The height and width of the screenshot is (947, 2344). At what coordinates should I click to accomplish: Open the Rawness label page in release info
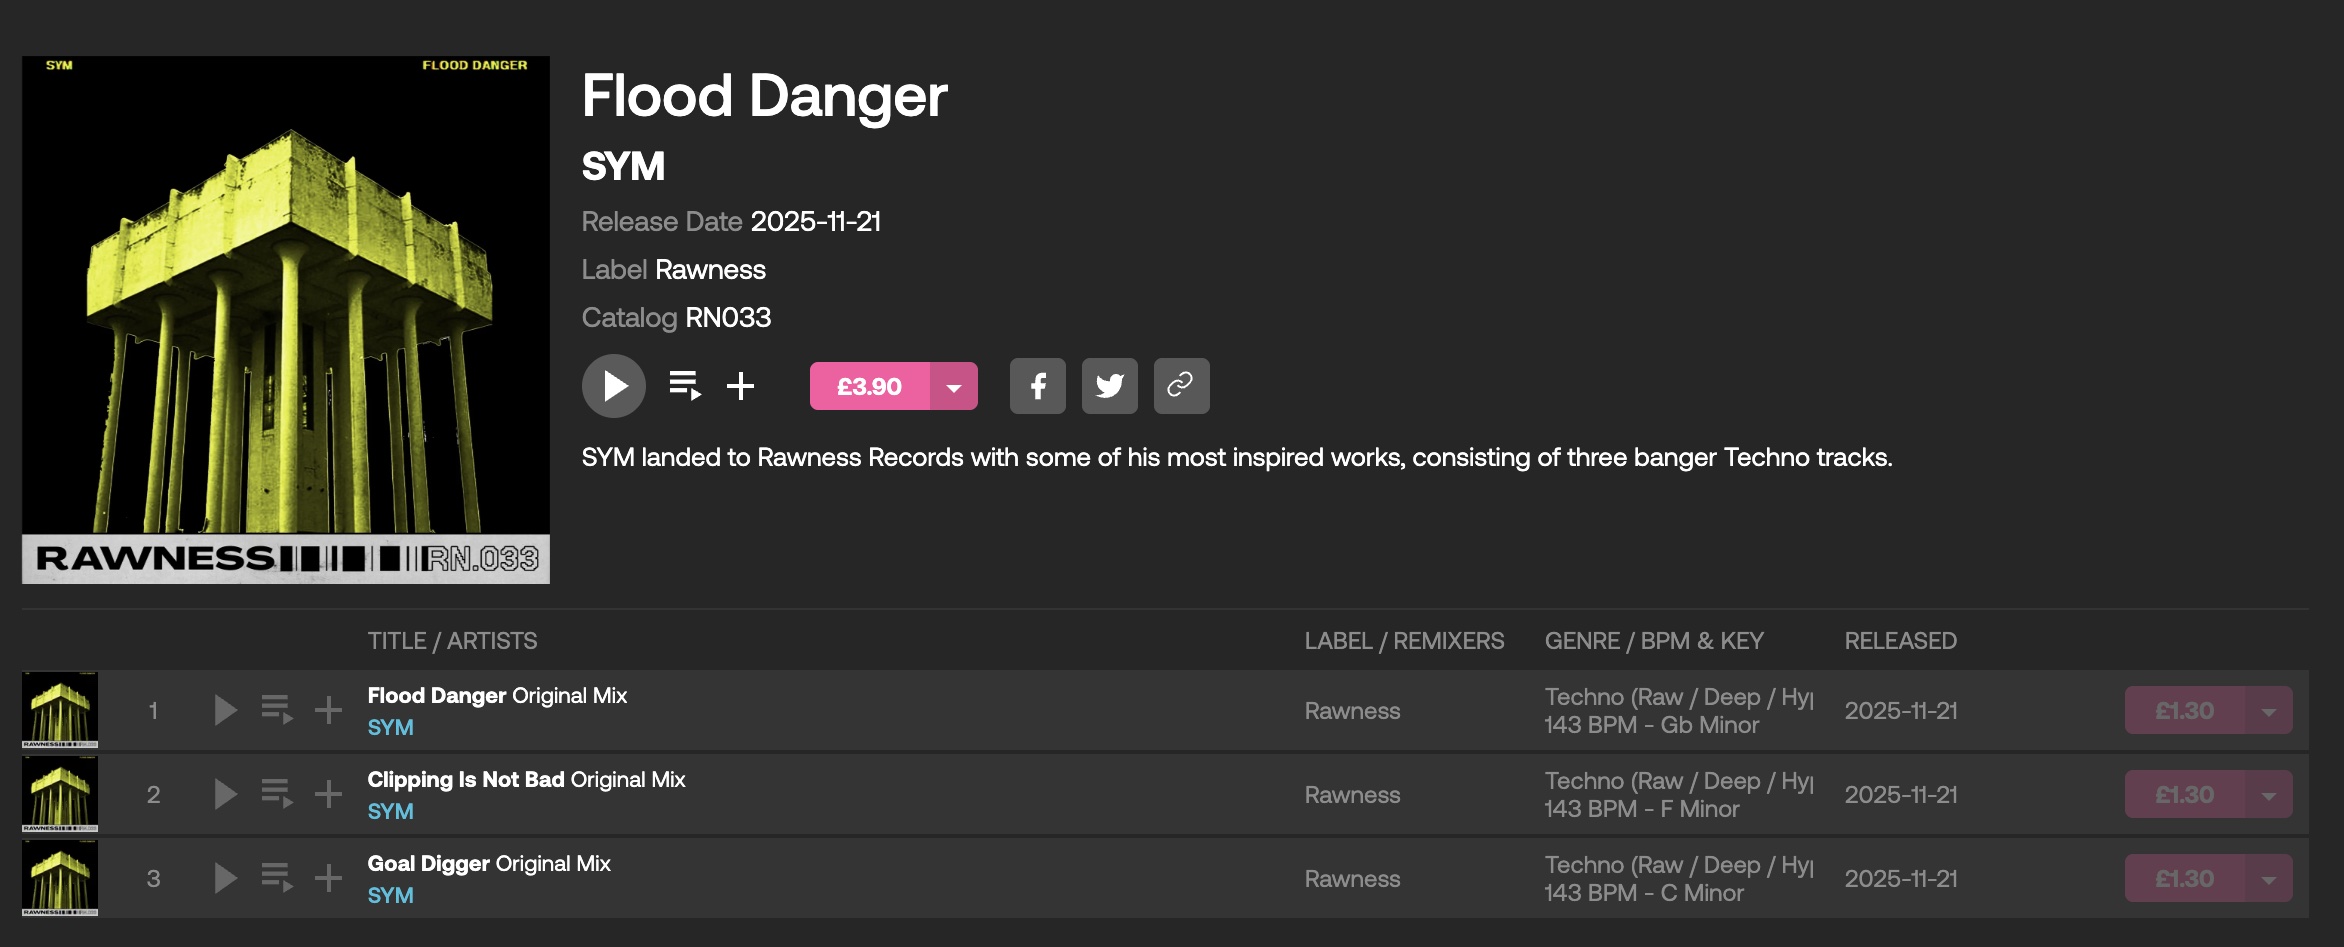pos(710,270)
